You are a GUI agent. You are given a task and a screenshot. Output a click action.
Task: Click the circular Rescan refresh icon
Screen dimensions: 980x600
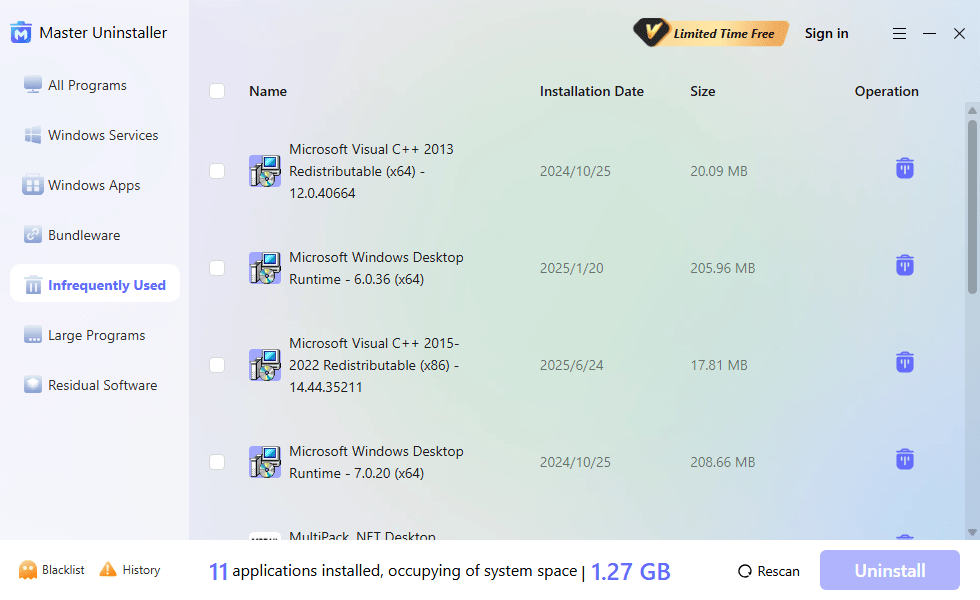[744, 571]
